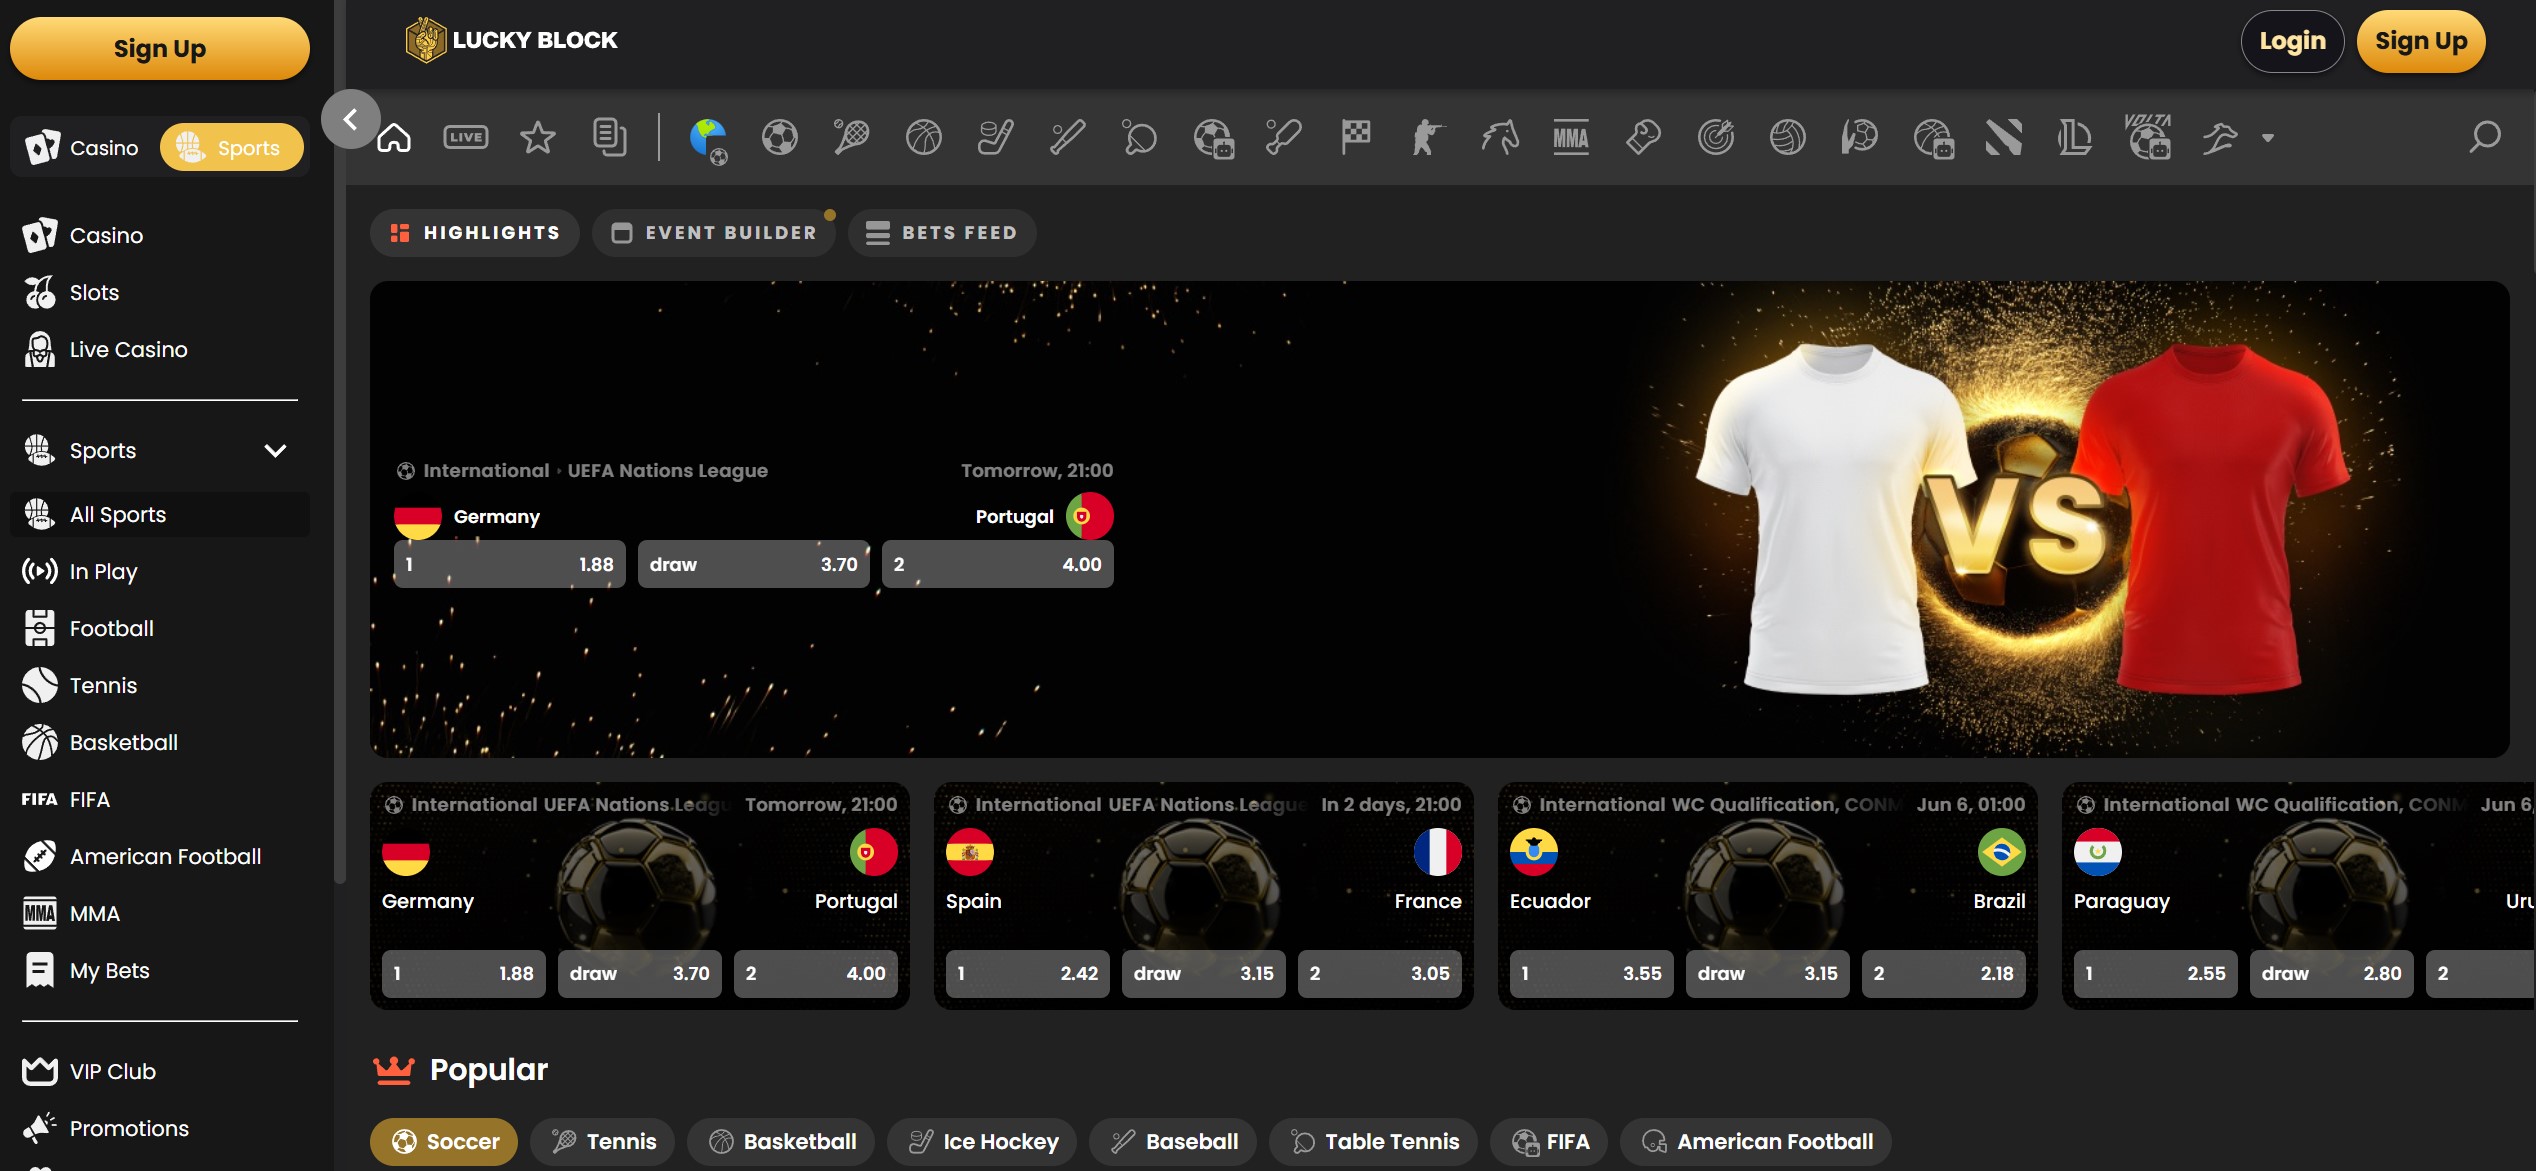Viewport: 2536px width, 1171px height.
Task: Click the Login button
Action: pyautogui.click(x=2292, y=41)
